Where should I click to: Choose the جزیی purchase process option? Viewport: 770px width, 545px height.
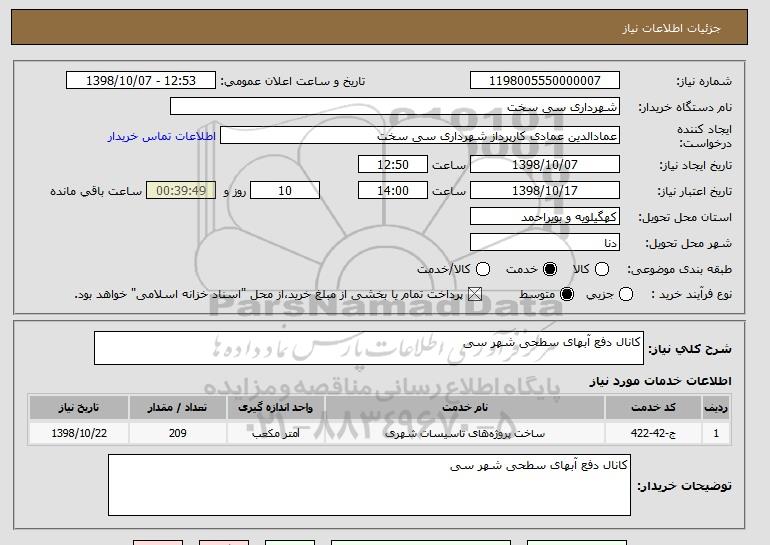coord(626,295)
